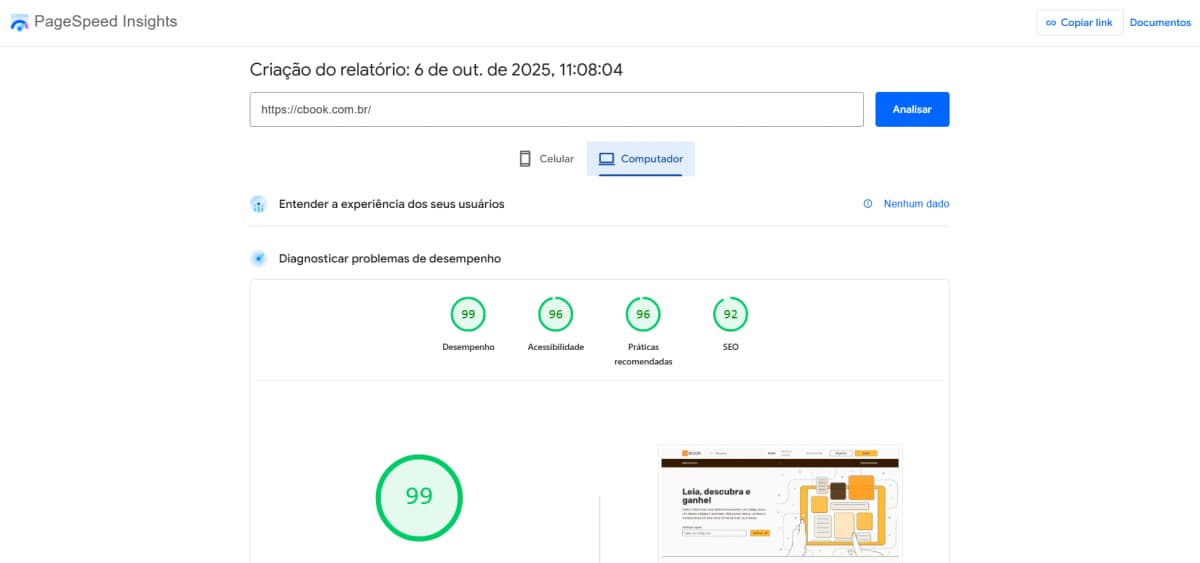Click the PageSpeed Insights logo icon
Screen dimensions: 1200x563
pyautogui.click(x=19, y=22)
